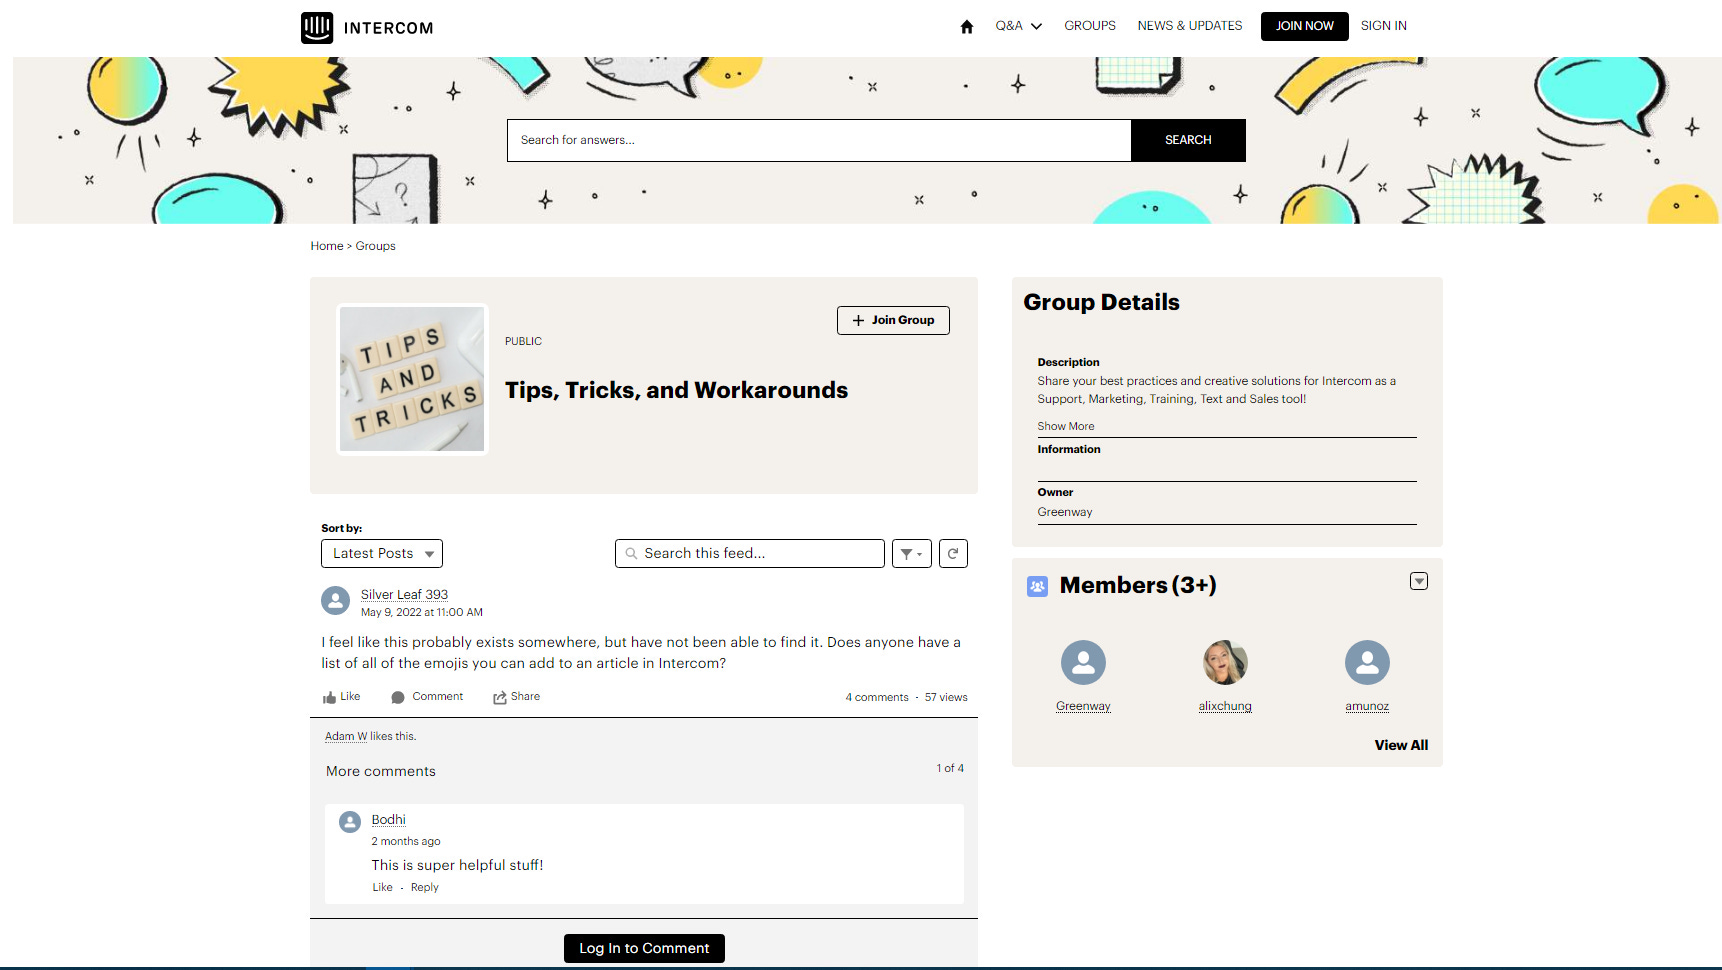
Task: Click View All members
Action: (1401, 745)
